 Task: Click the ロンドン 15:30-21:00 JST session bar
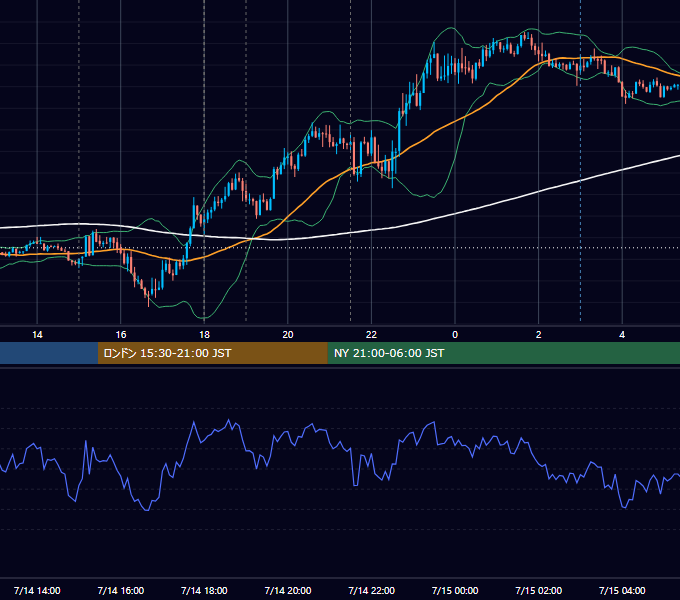212,353
